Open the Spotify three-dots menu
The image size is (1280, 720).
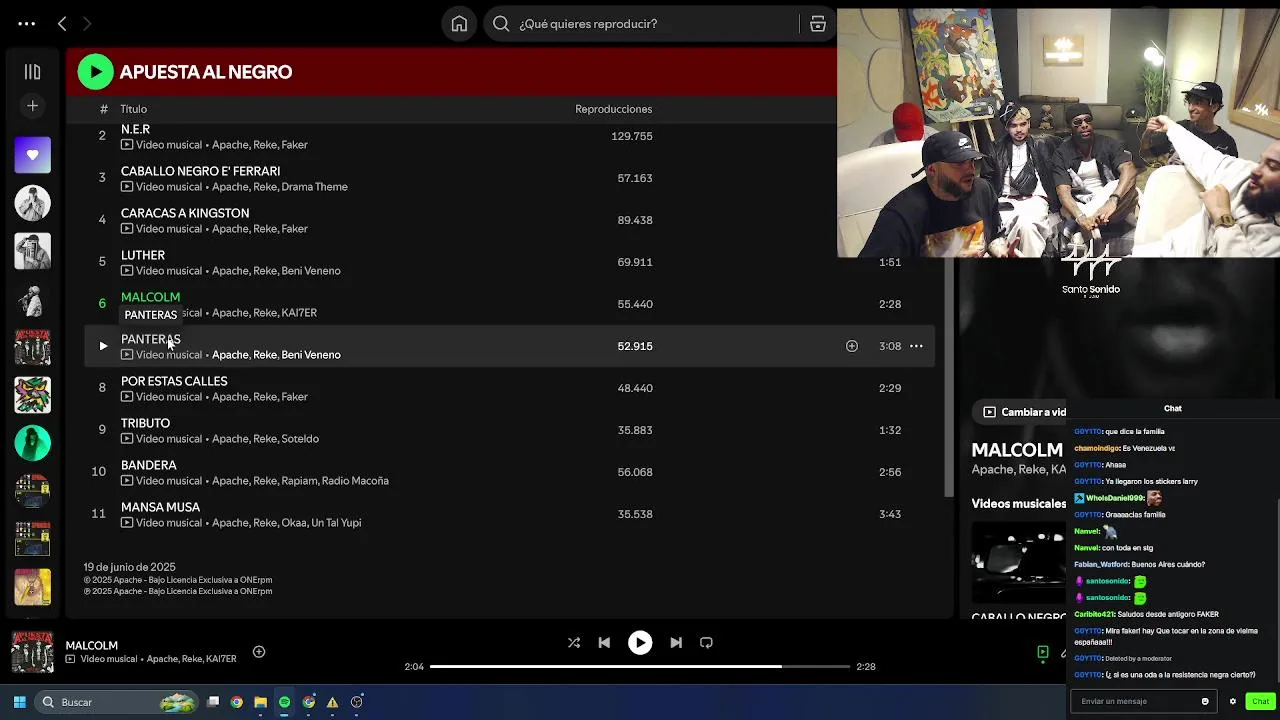click(27, 23)
